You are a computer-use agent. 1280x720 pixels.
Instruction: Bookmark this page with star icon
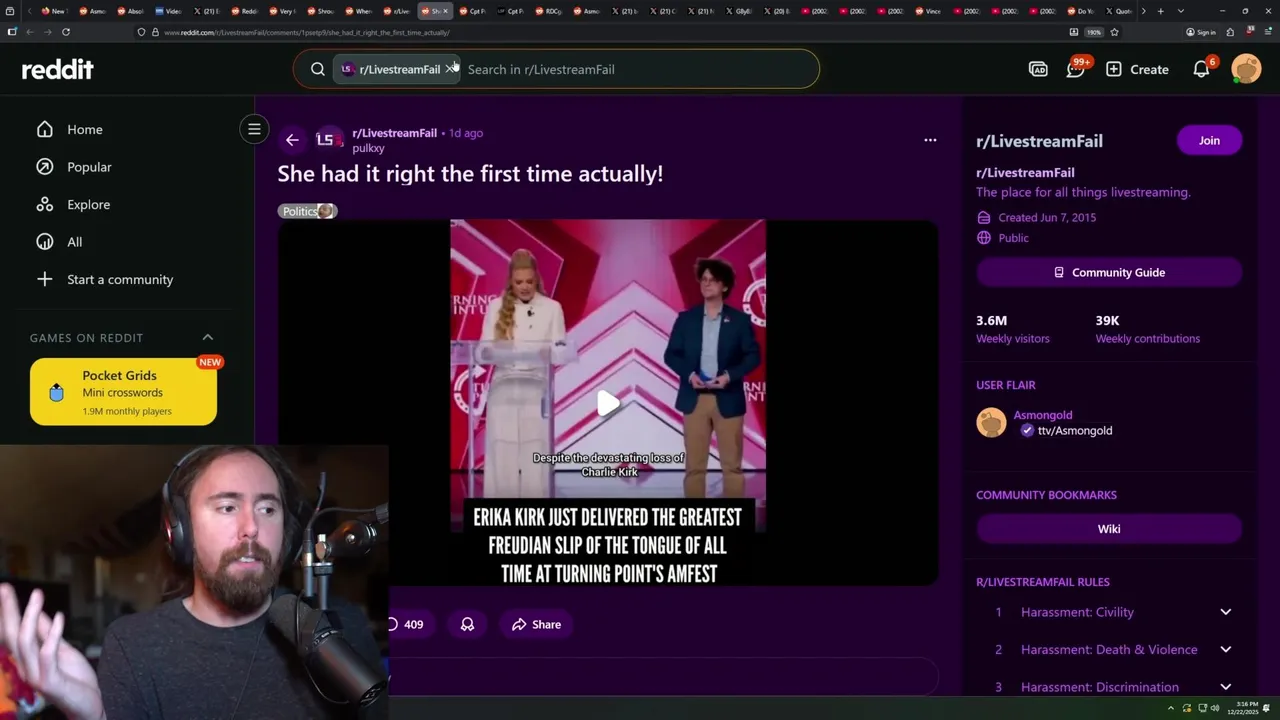(1114, 32)
